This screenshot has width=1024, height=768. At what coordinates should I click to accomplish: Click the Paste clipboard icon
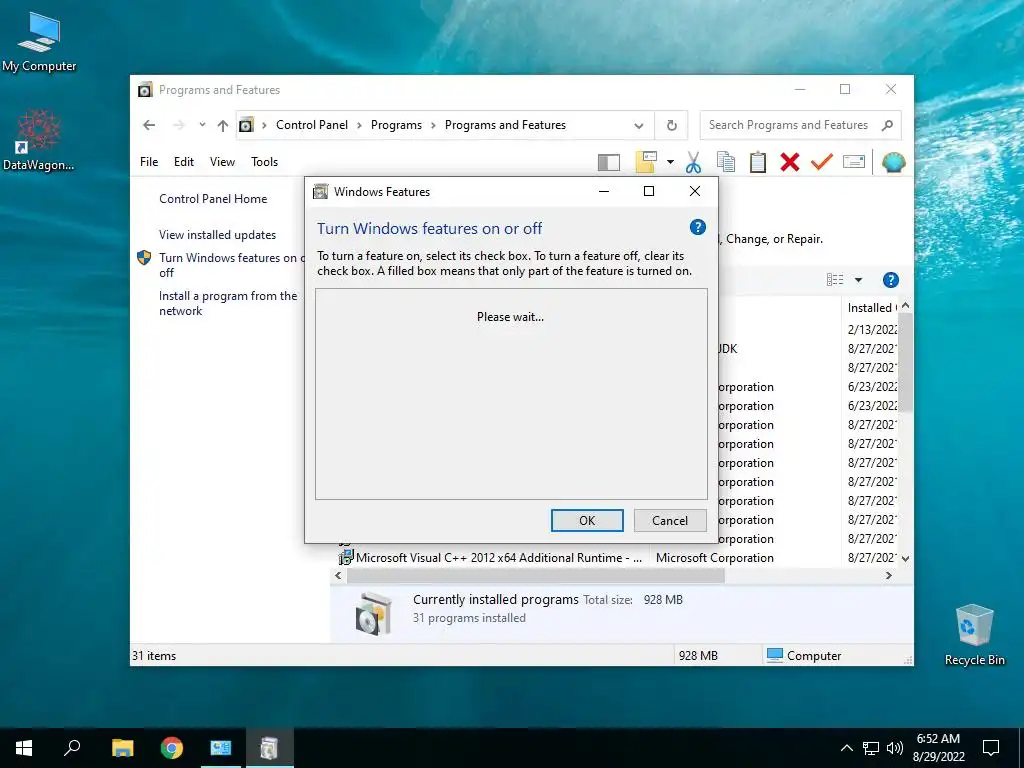point(758,162)
